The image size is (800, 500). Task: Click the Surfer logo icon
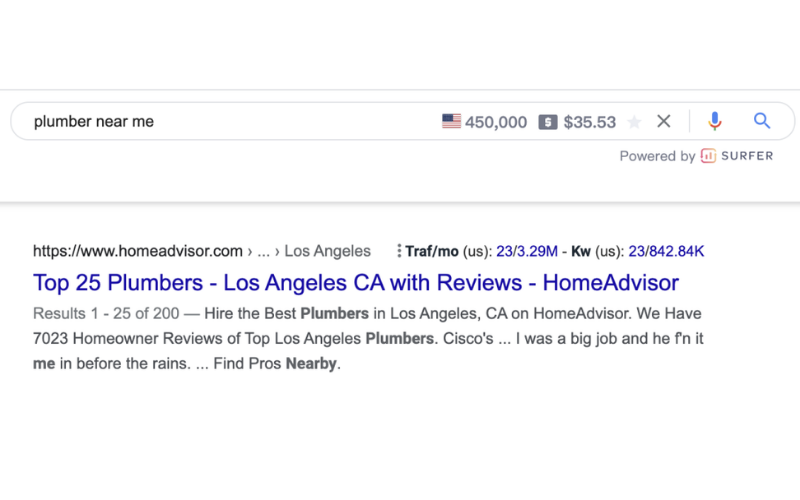[x=708, y=156]
